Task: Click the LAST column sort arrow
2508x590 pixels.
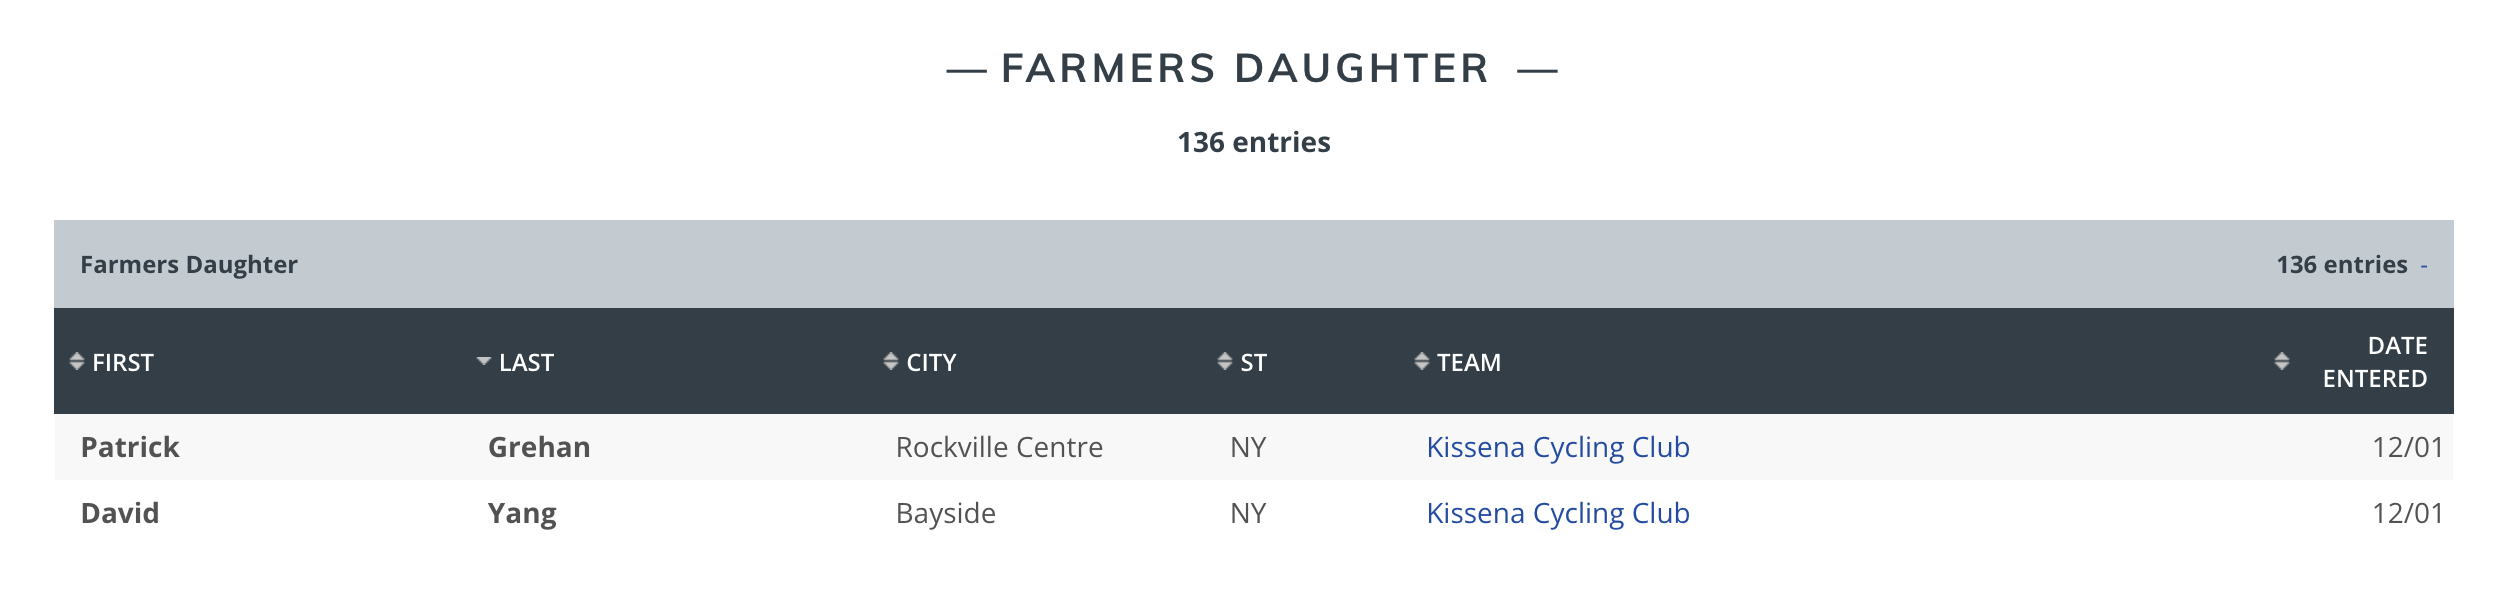Action: click(x=484, y=361)
